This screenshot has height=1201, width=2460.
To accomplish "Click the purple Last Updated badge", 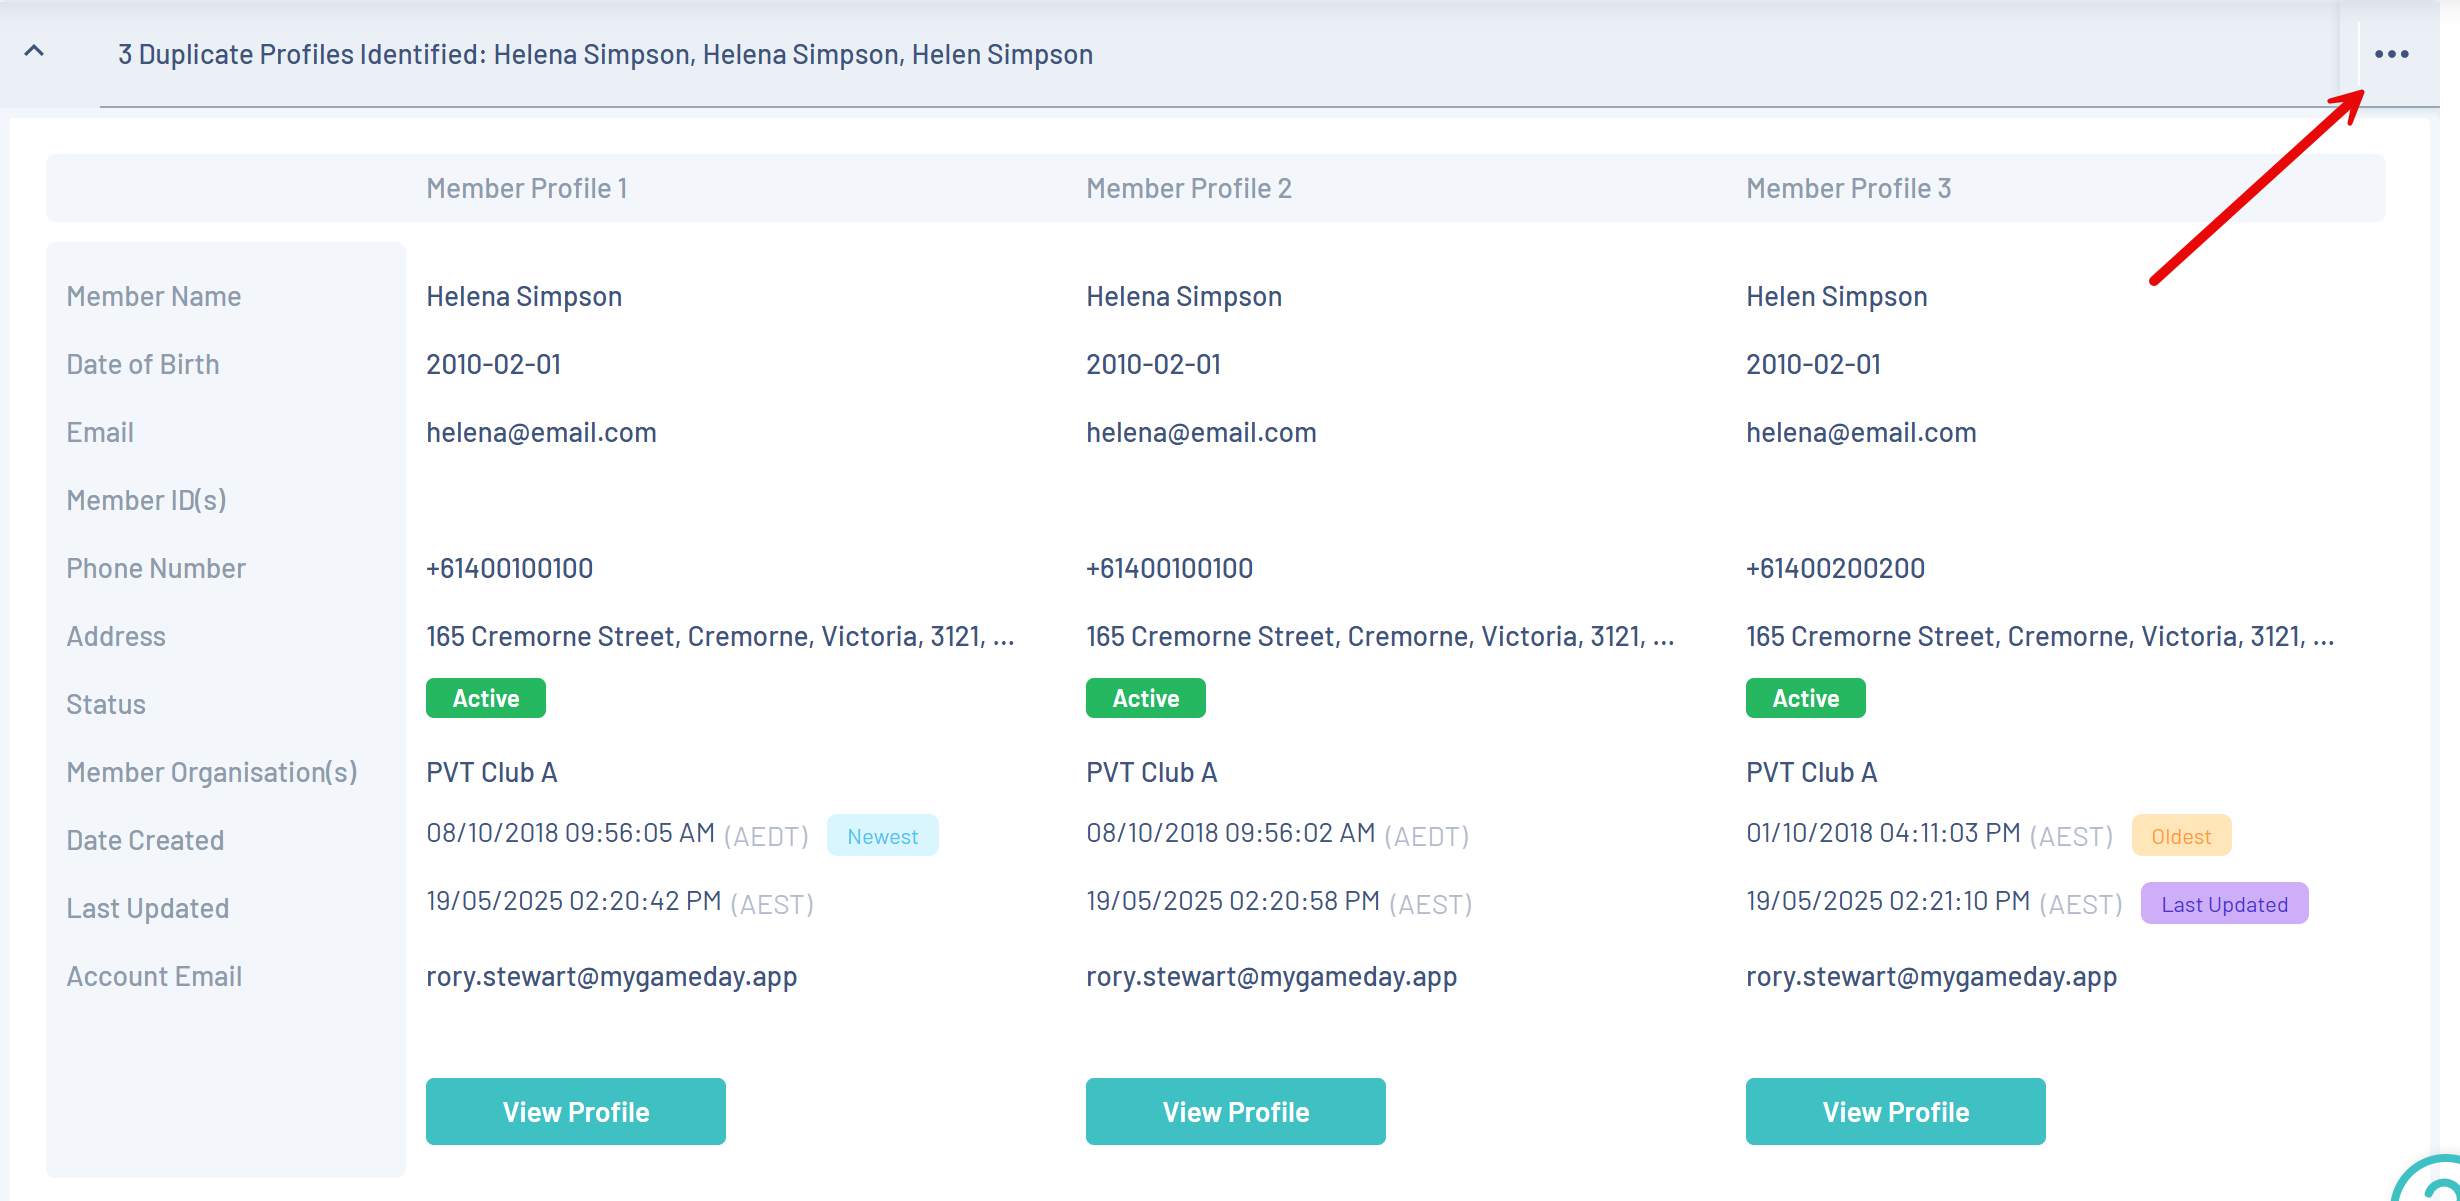I will click(x=2224, y=904).
